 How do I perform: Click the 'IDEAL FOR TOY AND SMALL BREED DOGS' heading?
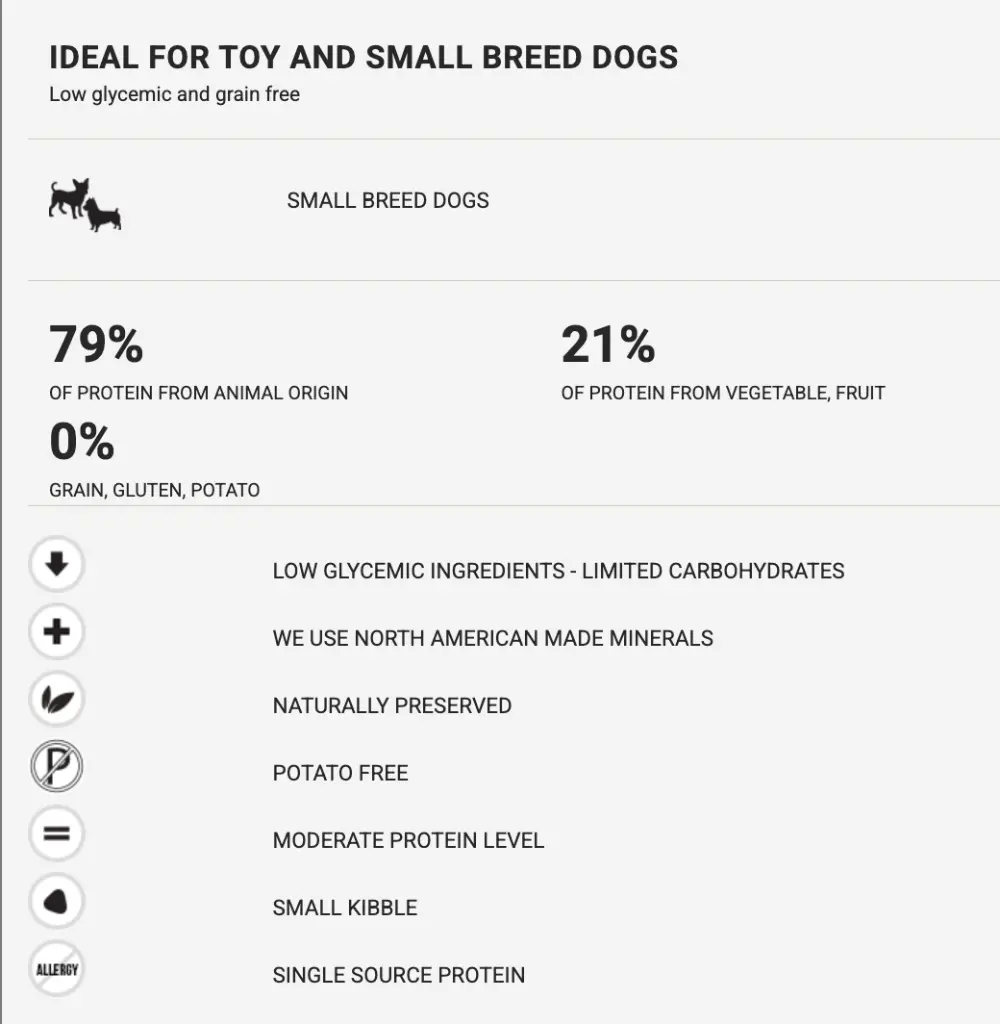pyautogui.click(x=364, y=57)
